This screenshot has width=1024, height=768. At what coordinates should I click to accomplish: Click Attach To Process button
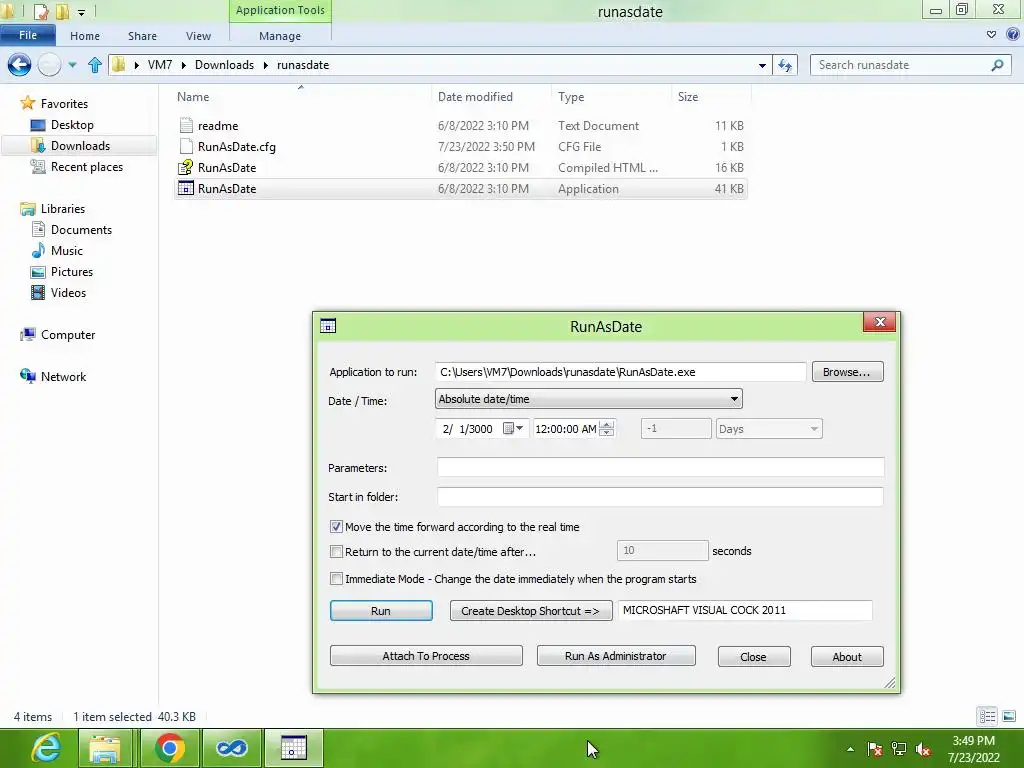pos(426,656)
